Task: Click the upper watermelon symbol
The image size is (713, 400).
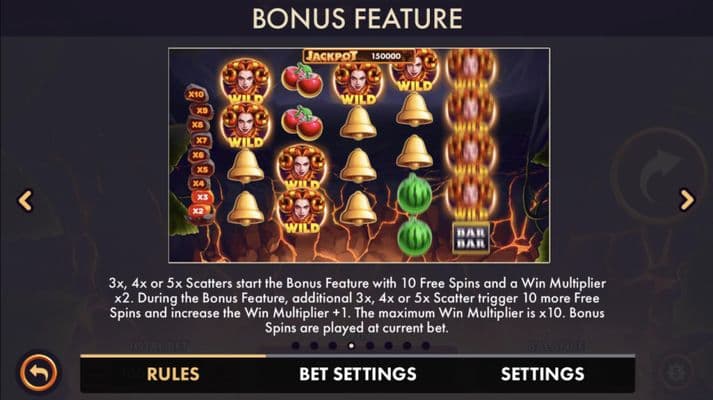Action: click(414, 195)
